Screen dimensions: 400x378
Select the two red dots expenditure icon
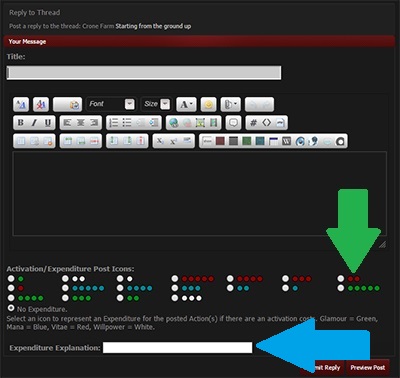[341, 278]
